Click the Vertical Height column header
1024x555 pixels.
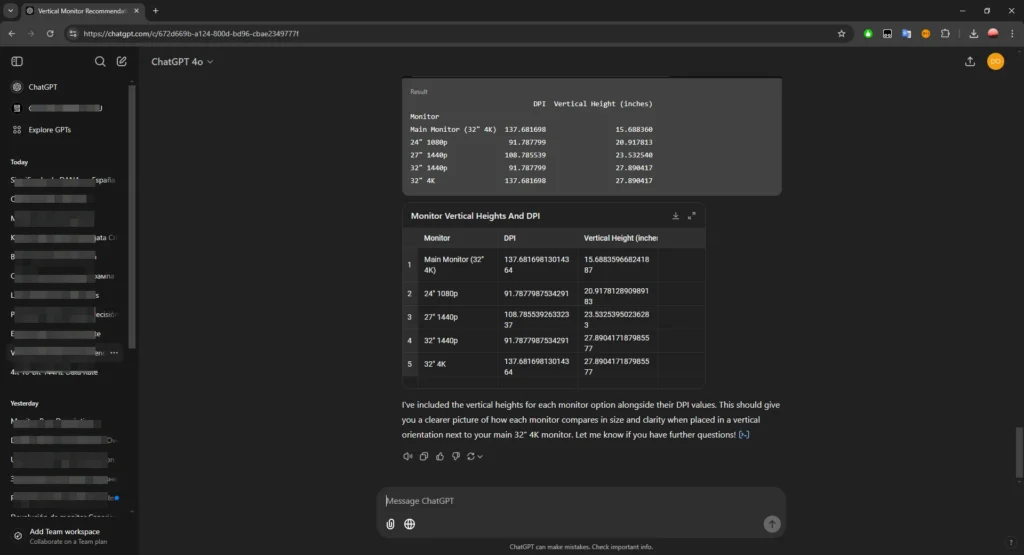620,238
